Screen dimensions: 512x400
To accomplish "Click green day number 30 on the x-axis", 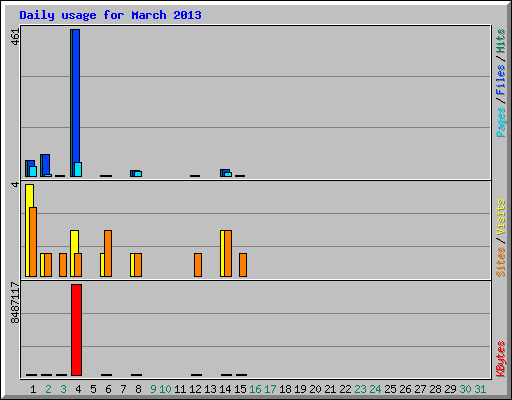I will (465, 389).
